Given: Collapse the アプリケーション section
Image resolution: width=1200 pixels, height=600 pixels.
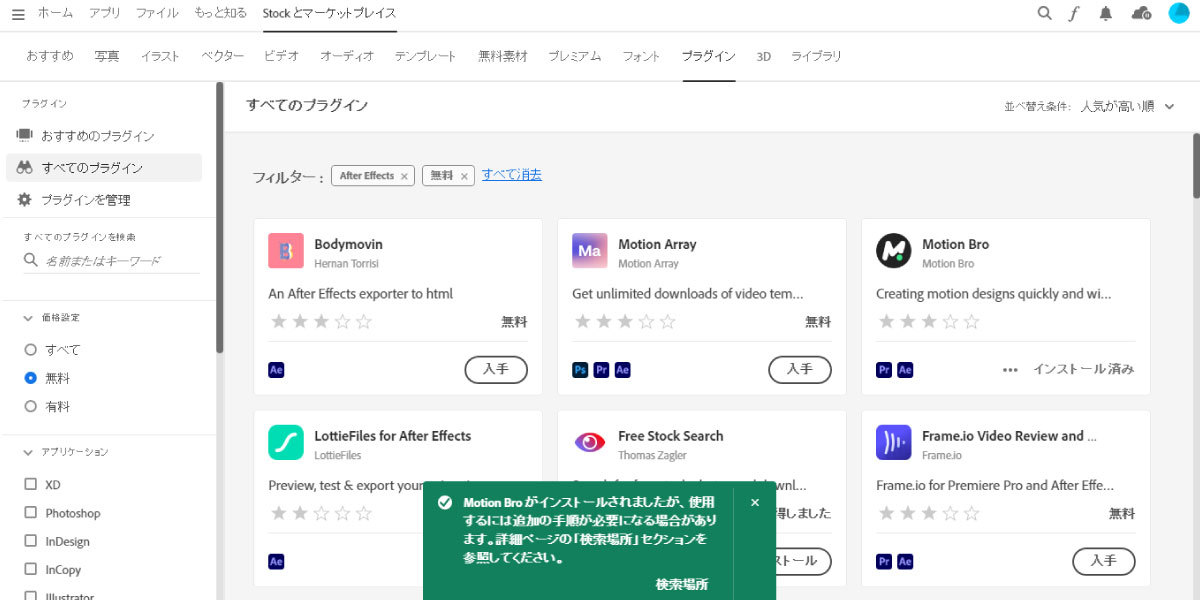Looking at the screenshot, I should tap(28, 452).
